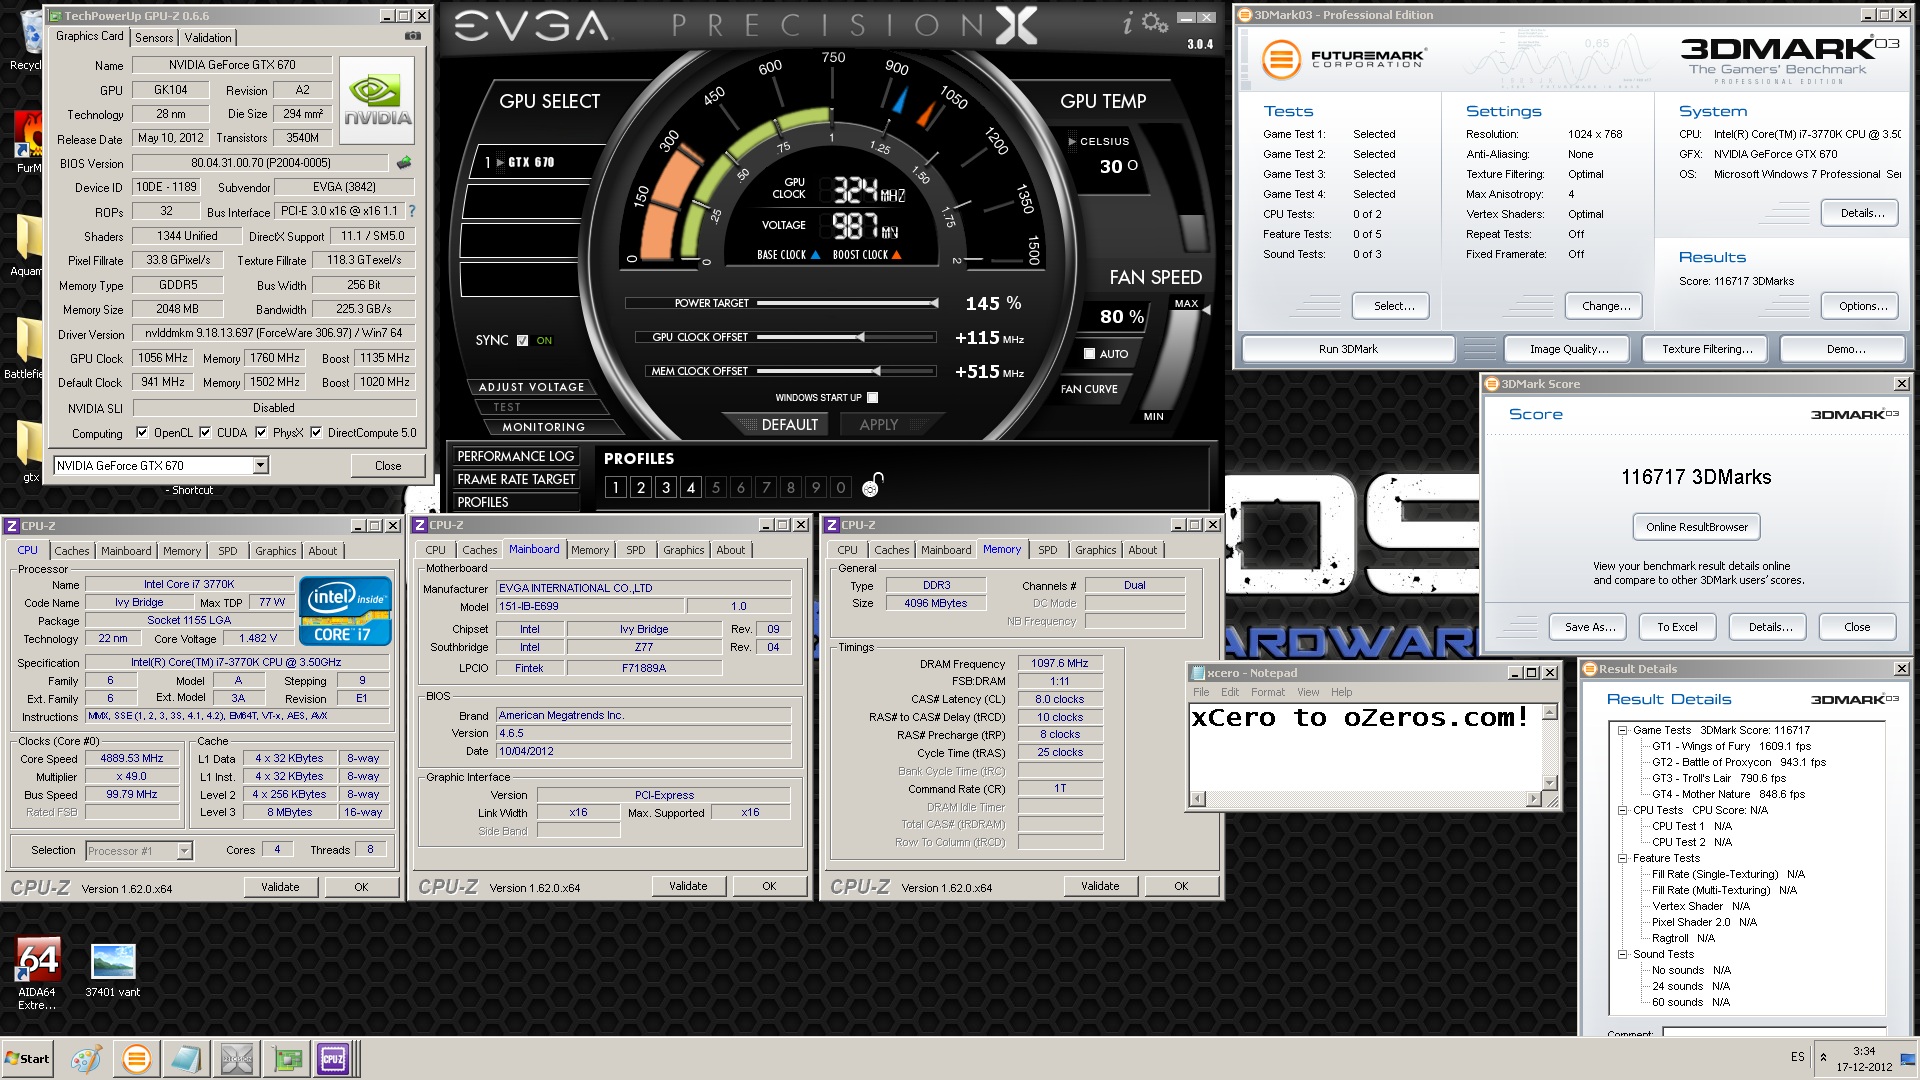Collapse CPU Tests tree node
Viewport: 1920px width, 1080px height.
1623,811
